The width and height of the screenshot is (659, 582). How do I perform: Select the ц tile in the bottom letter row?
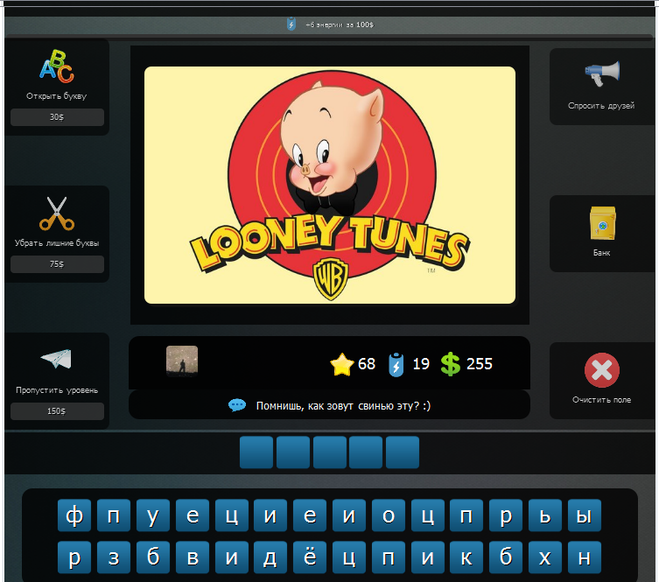click(x=349, y=558)
